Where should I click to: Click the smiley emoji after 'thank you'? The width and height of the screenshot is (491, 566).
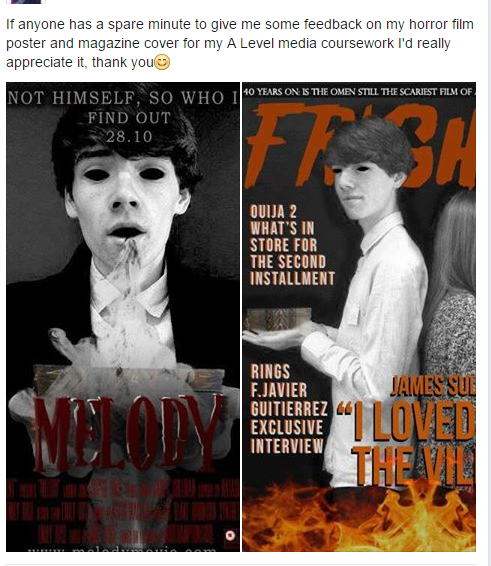(x=162, y=62)
